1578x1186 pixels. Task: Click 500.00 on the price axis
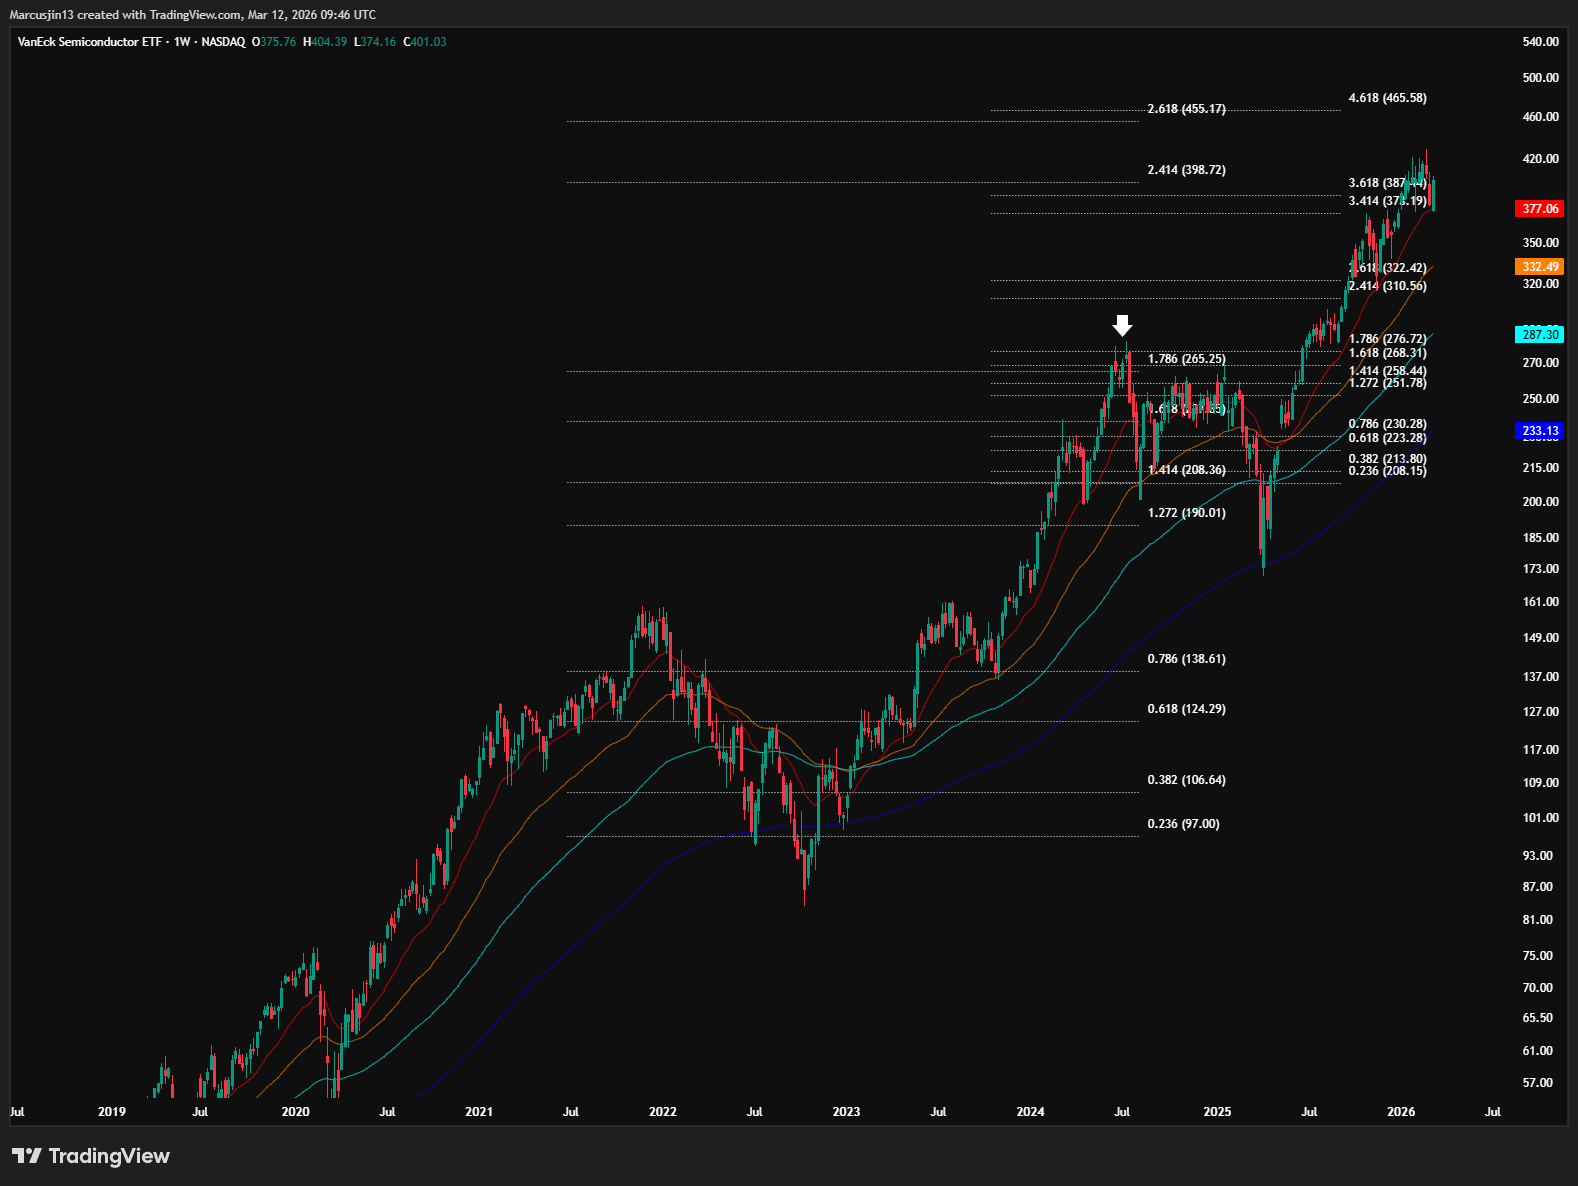pyautogui.click(x=1540, y=78)
